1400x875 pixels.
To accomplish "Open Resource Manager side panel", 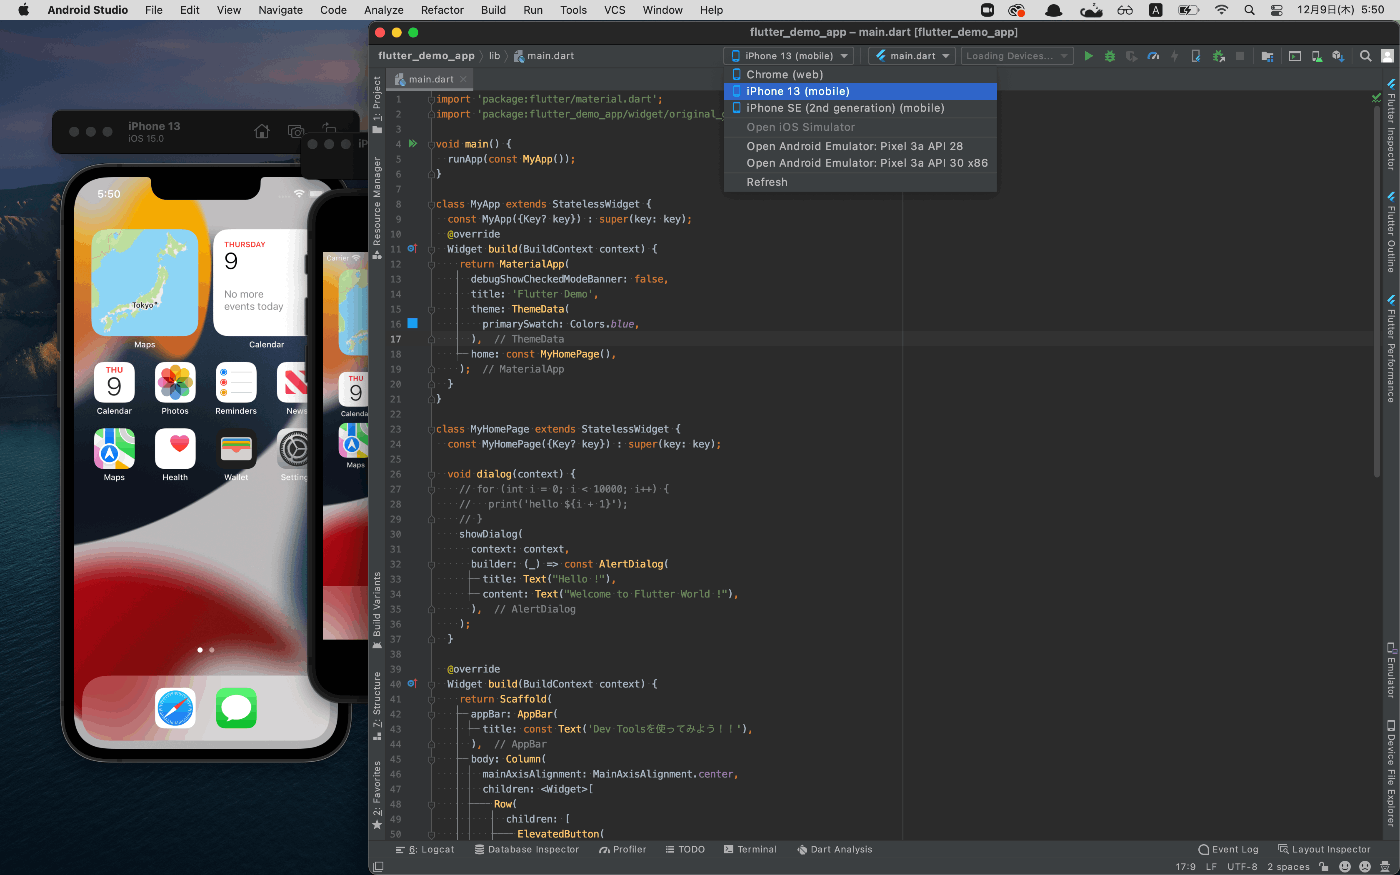I will click(x=377, y=207).
